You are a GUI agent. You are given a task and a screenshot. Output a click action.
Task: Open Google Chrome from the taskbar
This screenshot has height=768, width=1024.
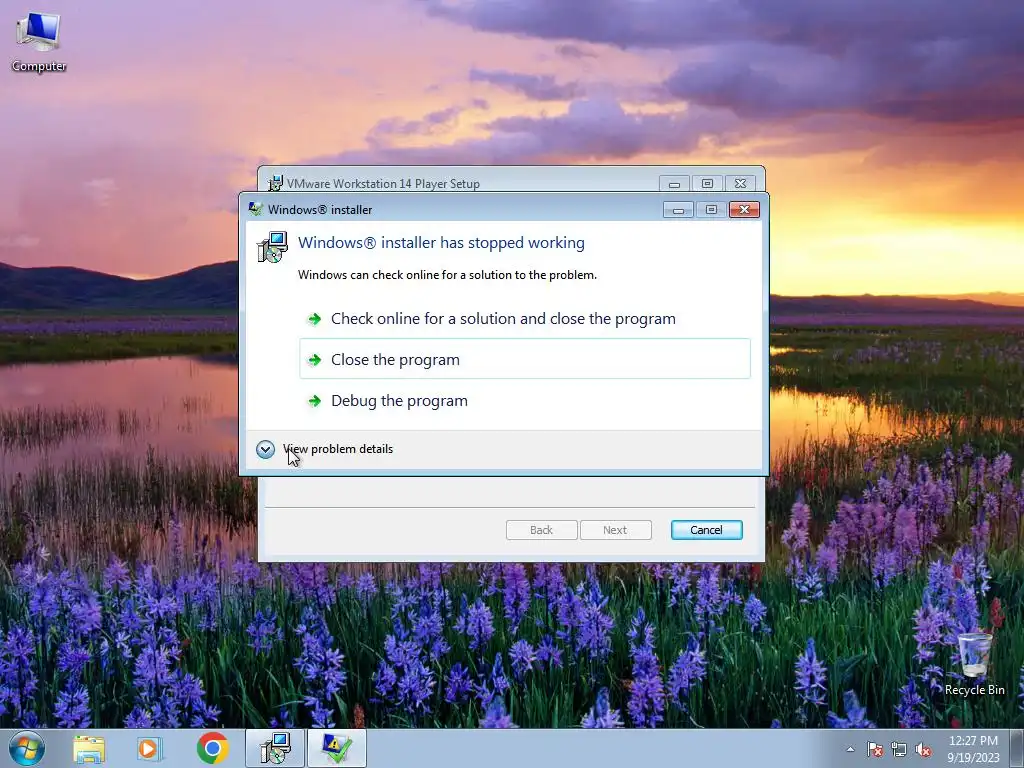pos(212,748)
